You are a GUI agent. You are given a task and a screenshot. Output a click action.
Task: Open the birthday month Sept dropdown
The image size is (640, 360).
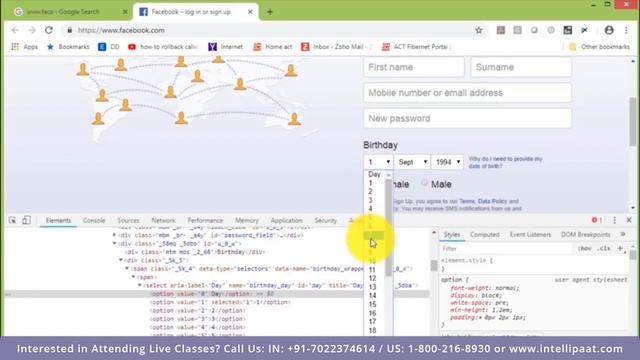click(x=412, y=162)
